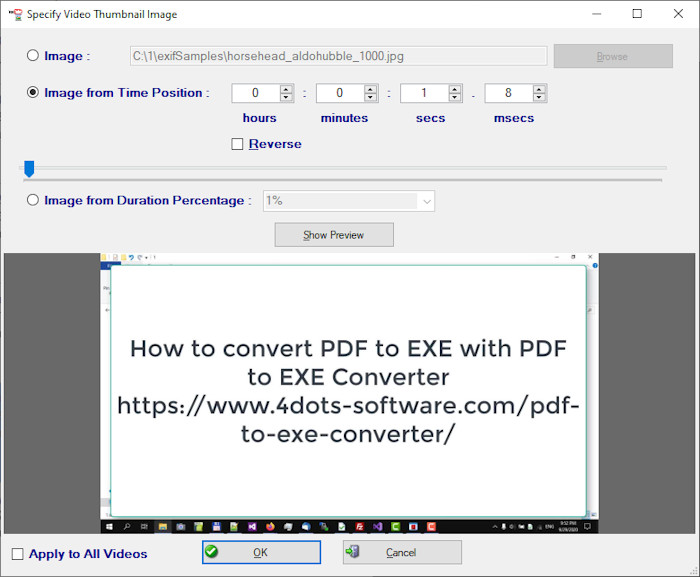Decrease the hours value with down arrow
The image size is (700, 577).
click(286, 97)
